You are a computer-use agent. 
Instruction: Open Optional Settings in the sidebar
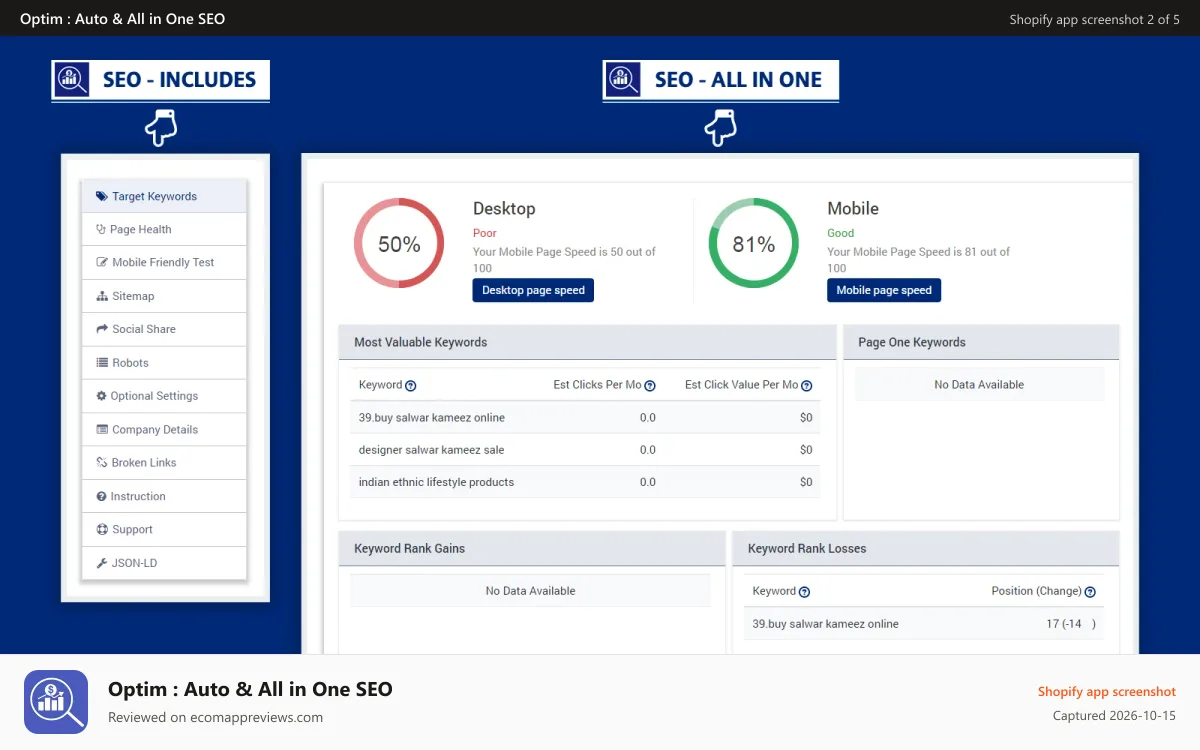pos(164,396)
